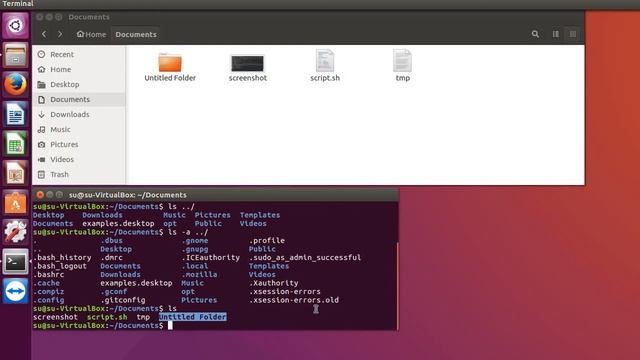Click '.ICEauthority' in the terminal listing
640x360 pixels.
pyautogui.click(x=211, y=258)
